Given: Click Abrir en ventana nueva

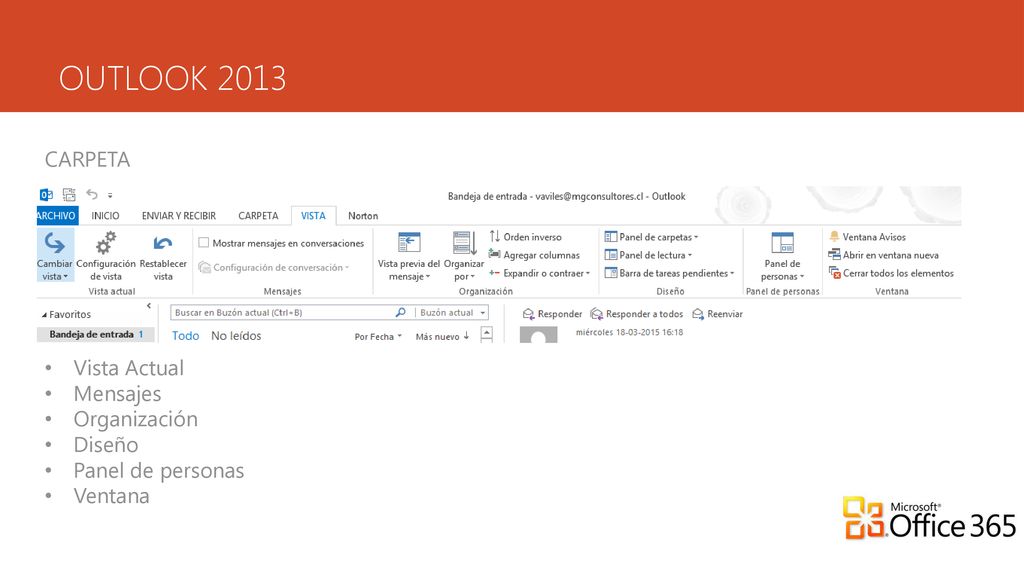Looking at the screenshot, I should tap(884, 255).
